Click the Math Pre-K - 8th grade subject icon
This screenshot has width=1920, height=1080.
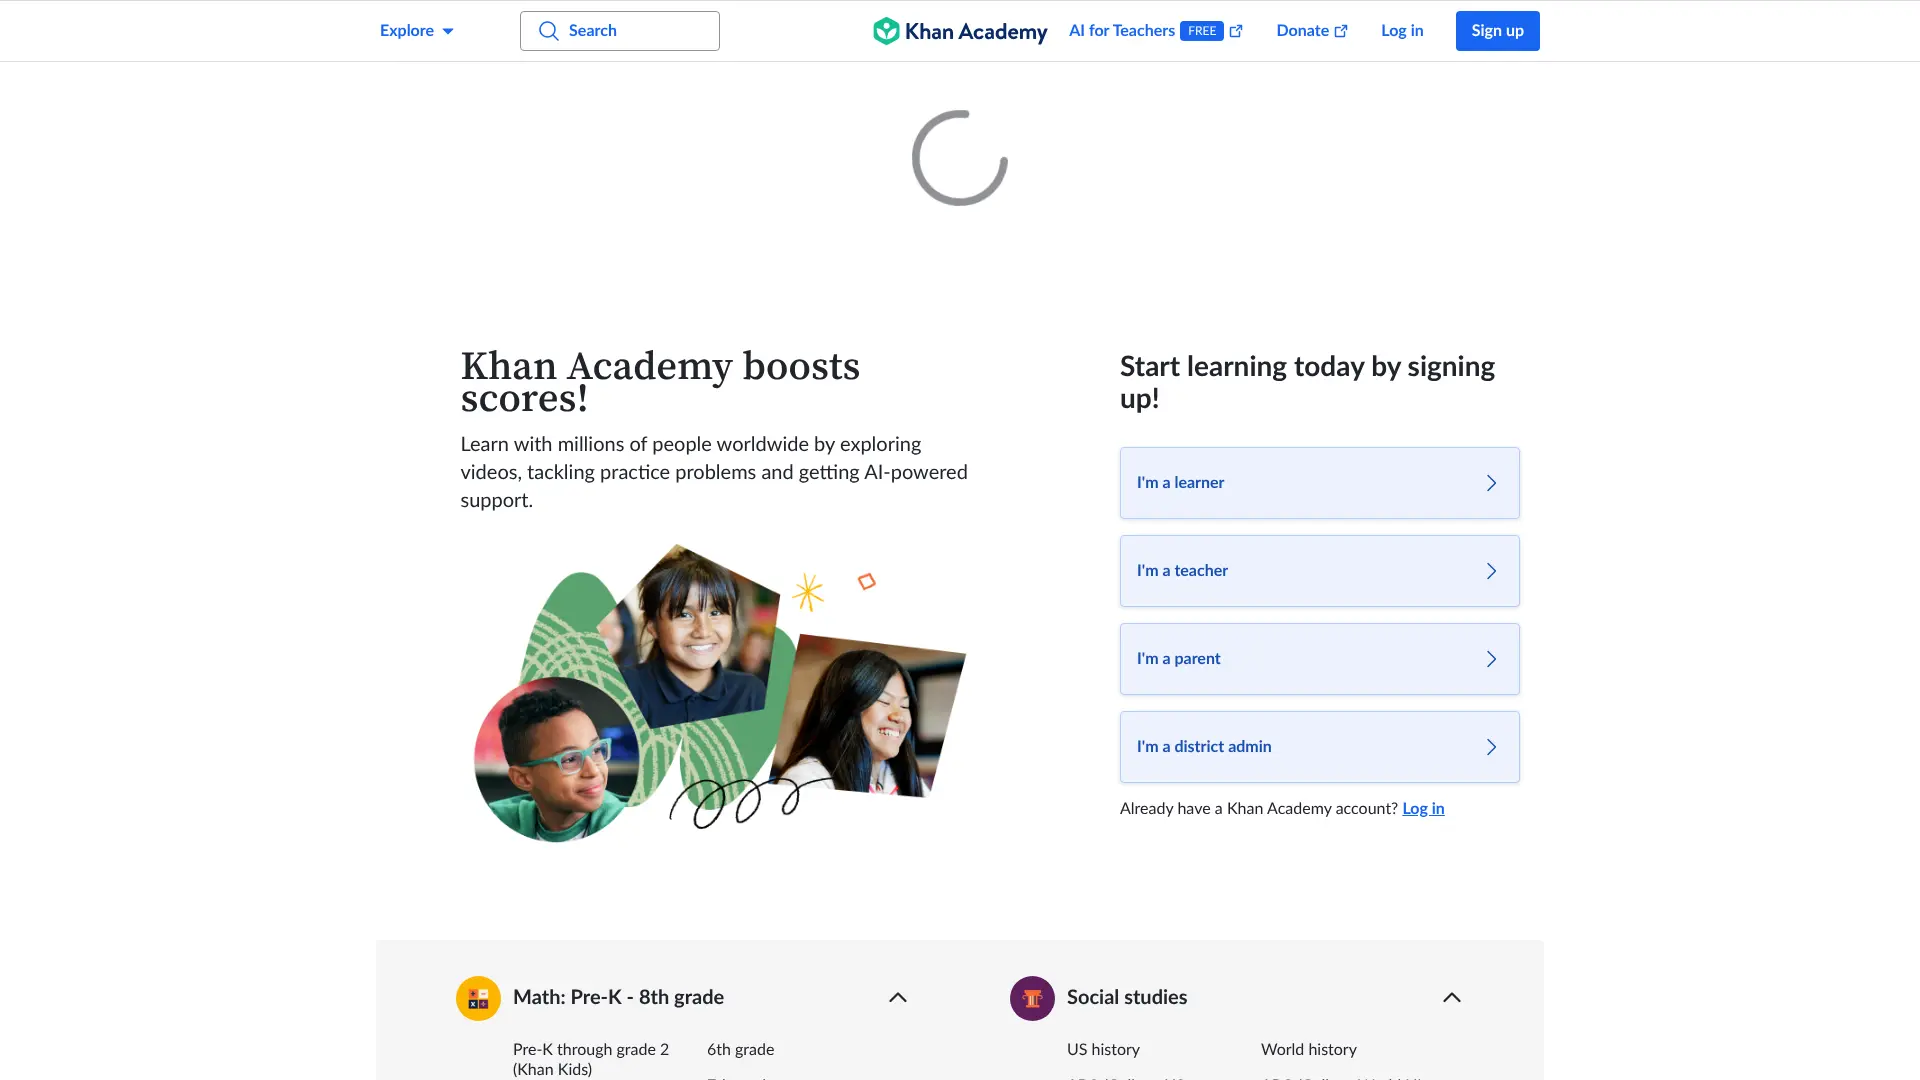pos(478,998)
